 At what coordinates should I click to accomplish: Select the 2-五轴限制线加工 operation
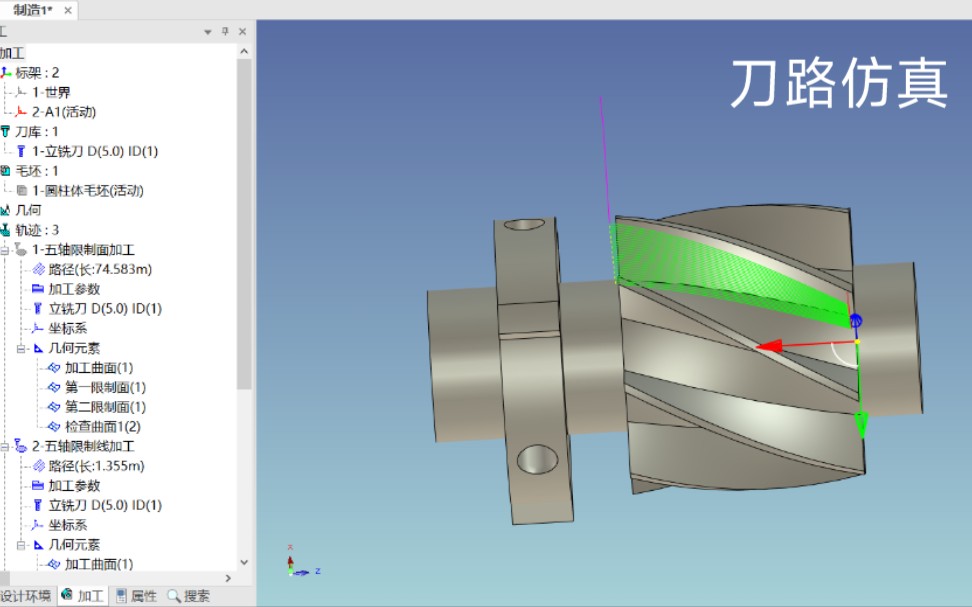click(83, 446)
